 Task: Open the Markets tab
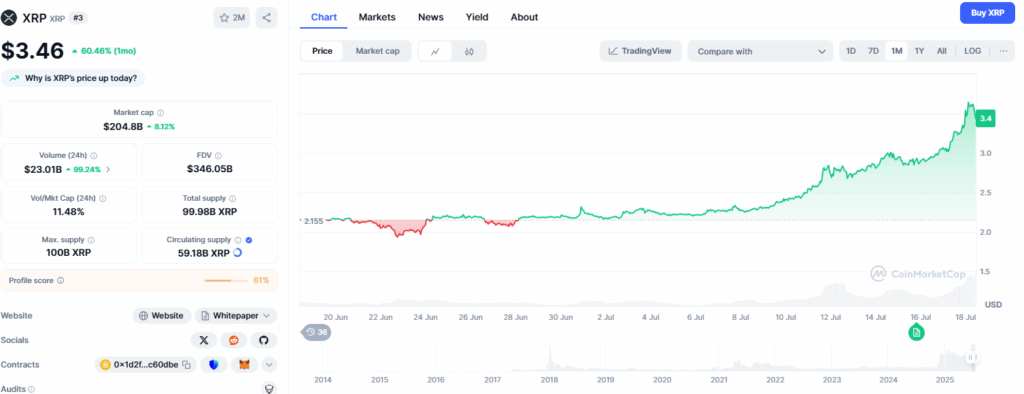pos(377,17)
